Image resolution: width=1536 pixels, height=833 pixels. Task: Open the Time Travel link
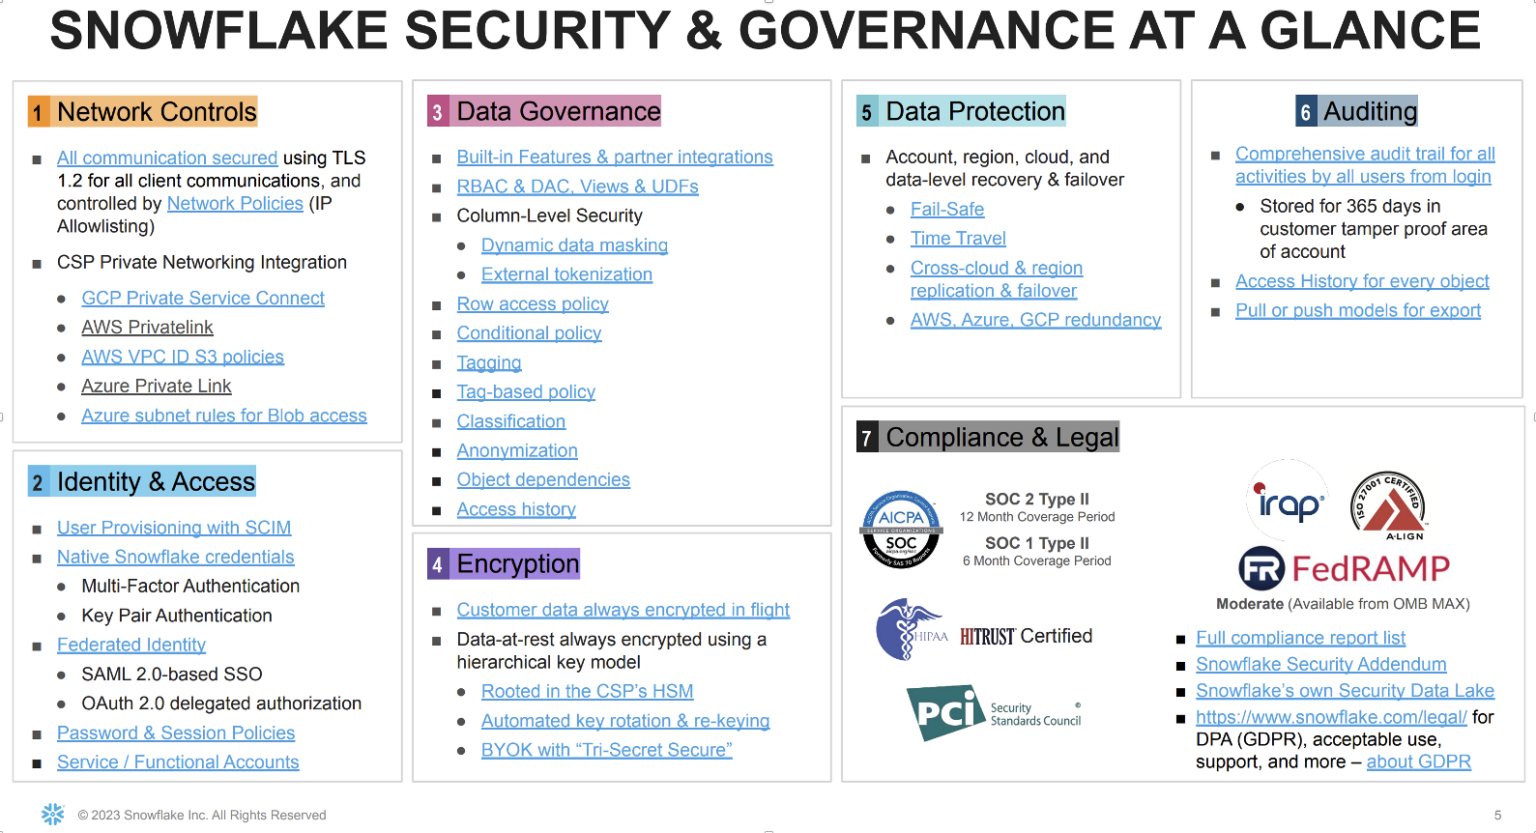958,238
